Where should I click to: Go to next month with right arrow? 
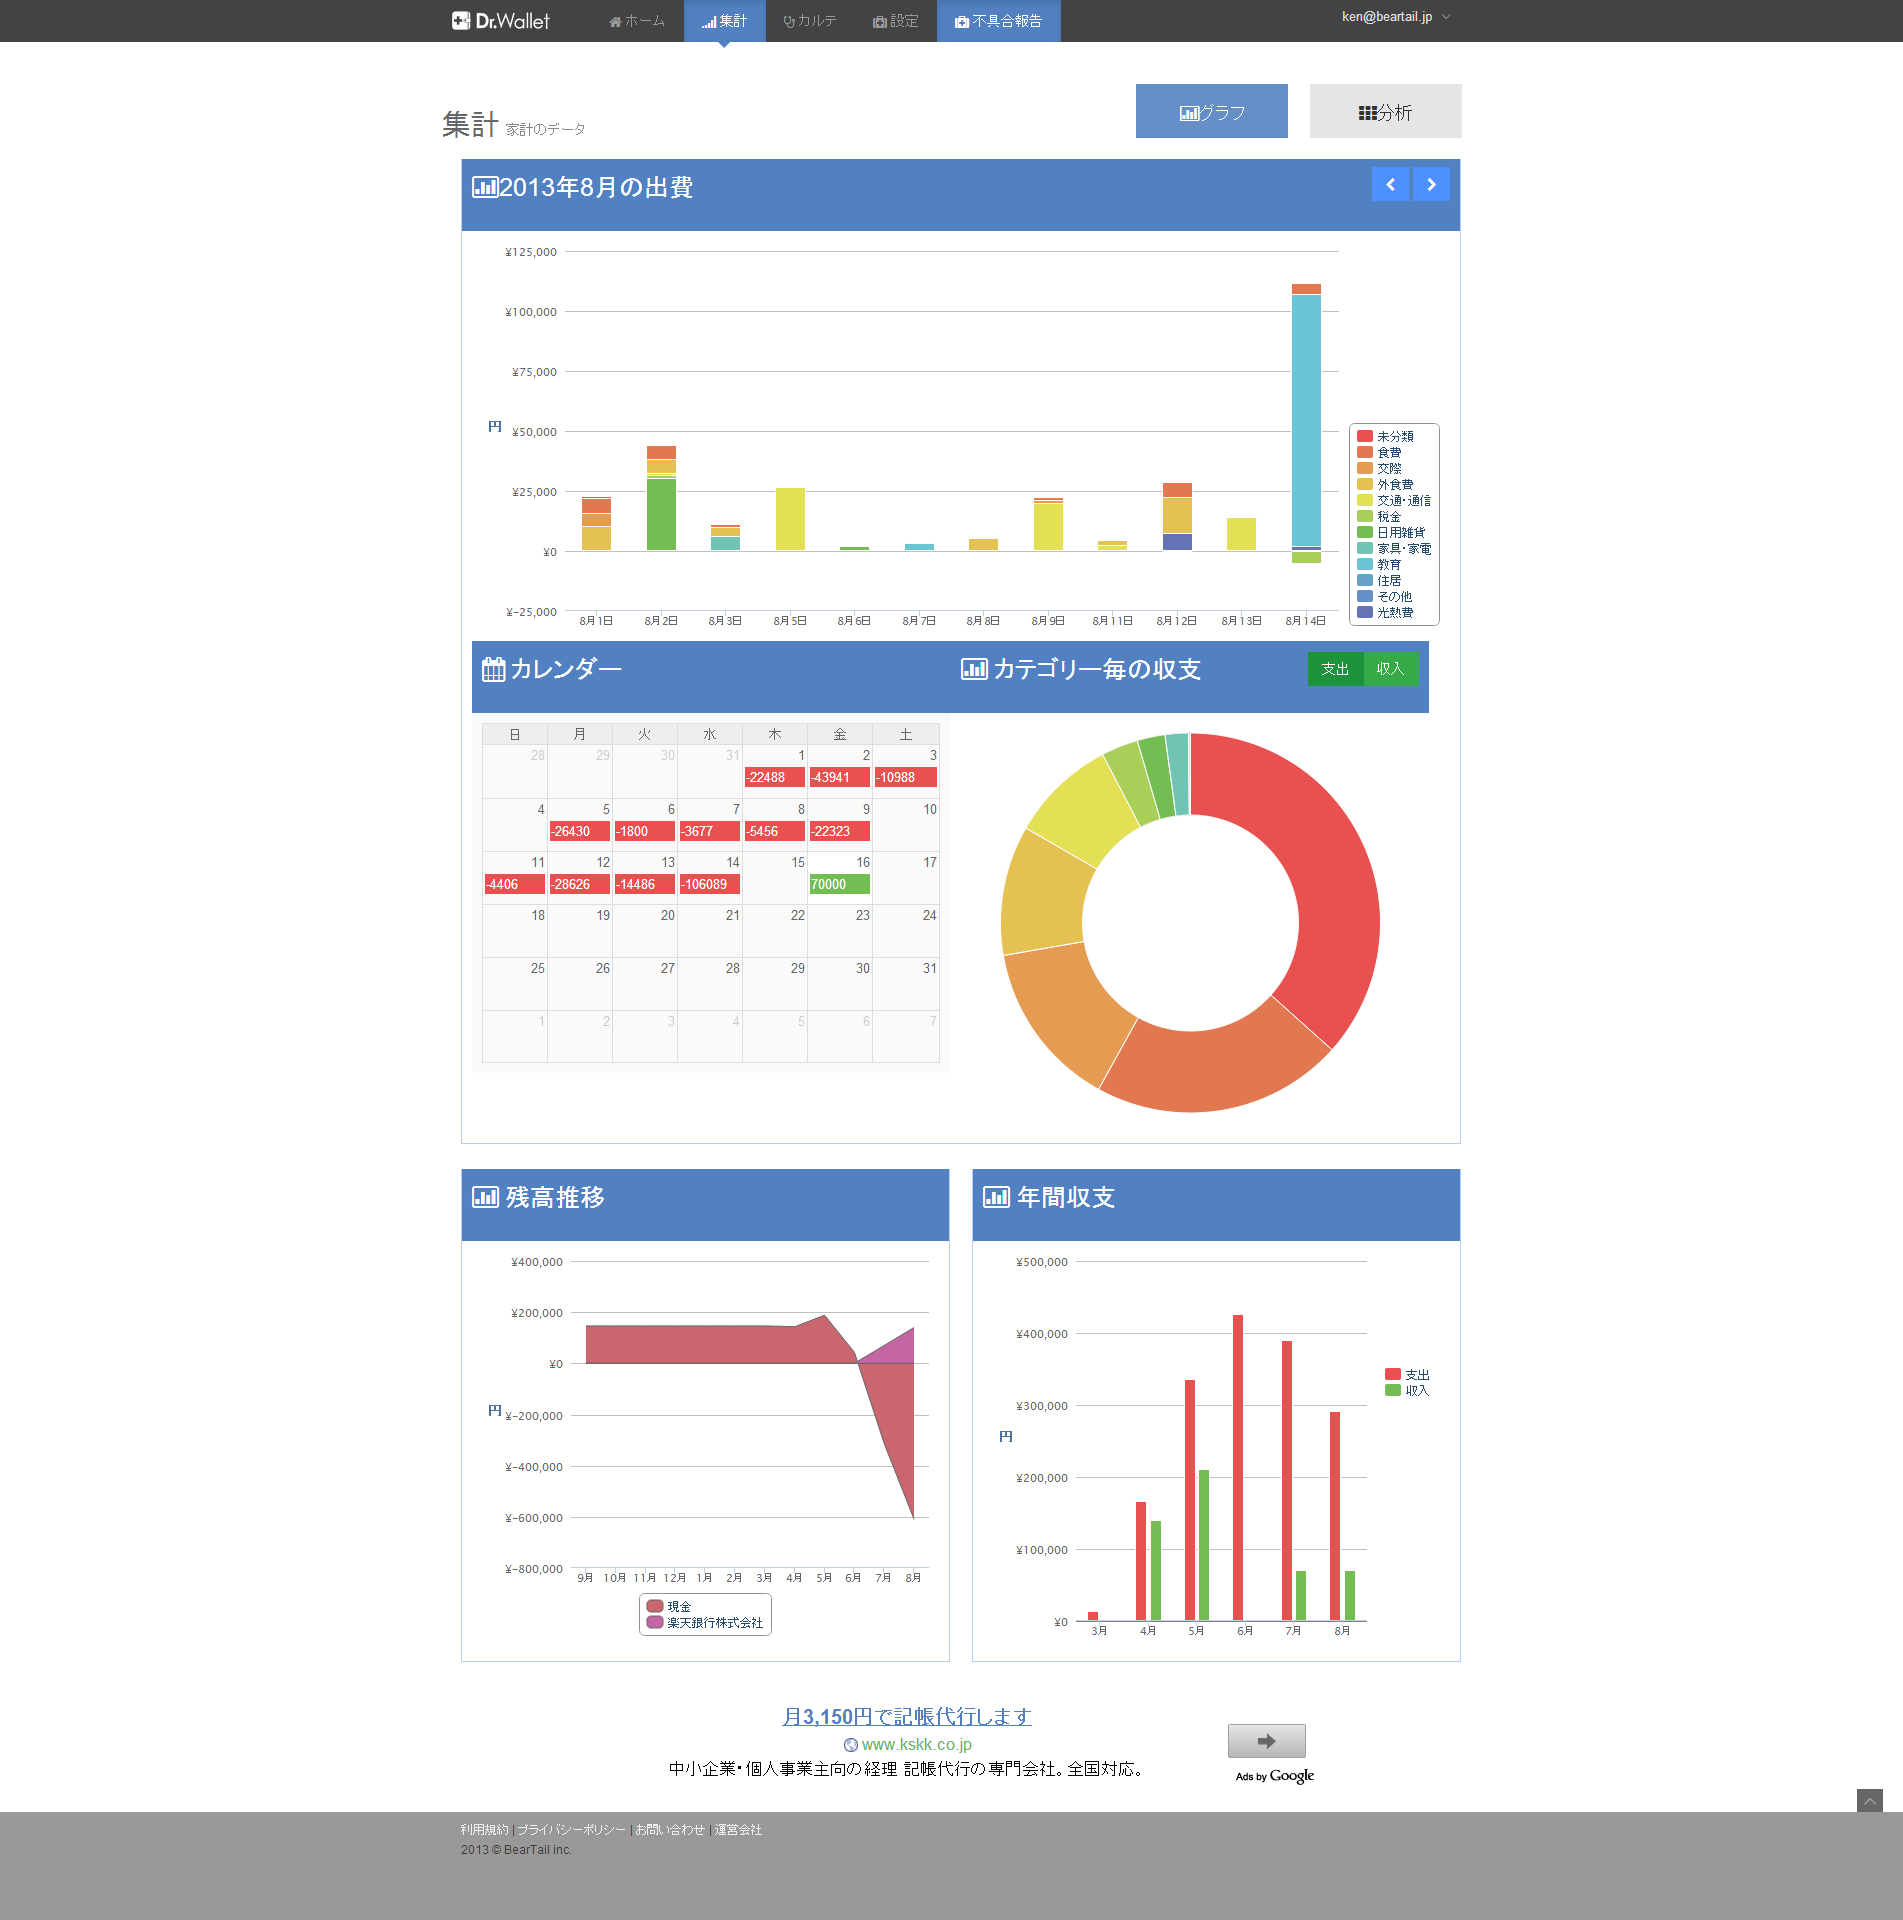point(1431,184)
